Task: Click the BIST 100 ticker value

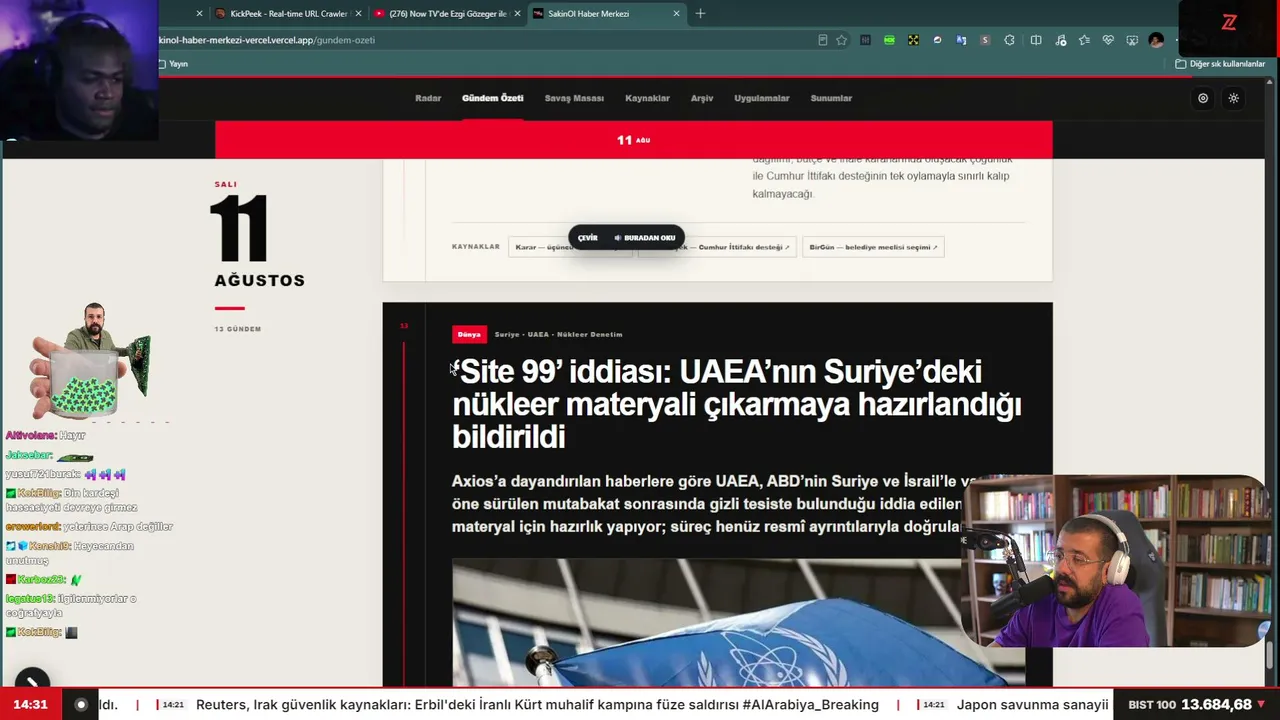Action: [x=1216, y=704]
